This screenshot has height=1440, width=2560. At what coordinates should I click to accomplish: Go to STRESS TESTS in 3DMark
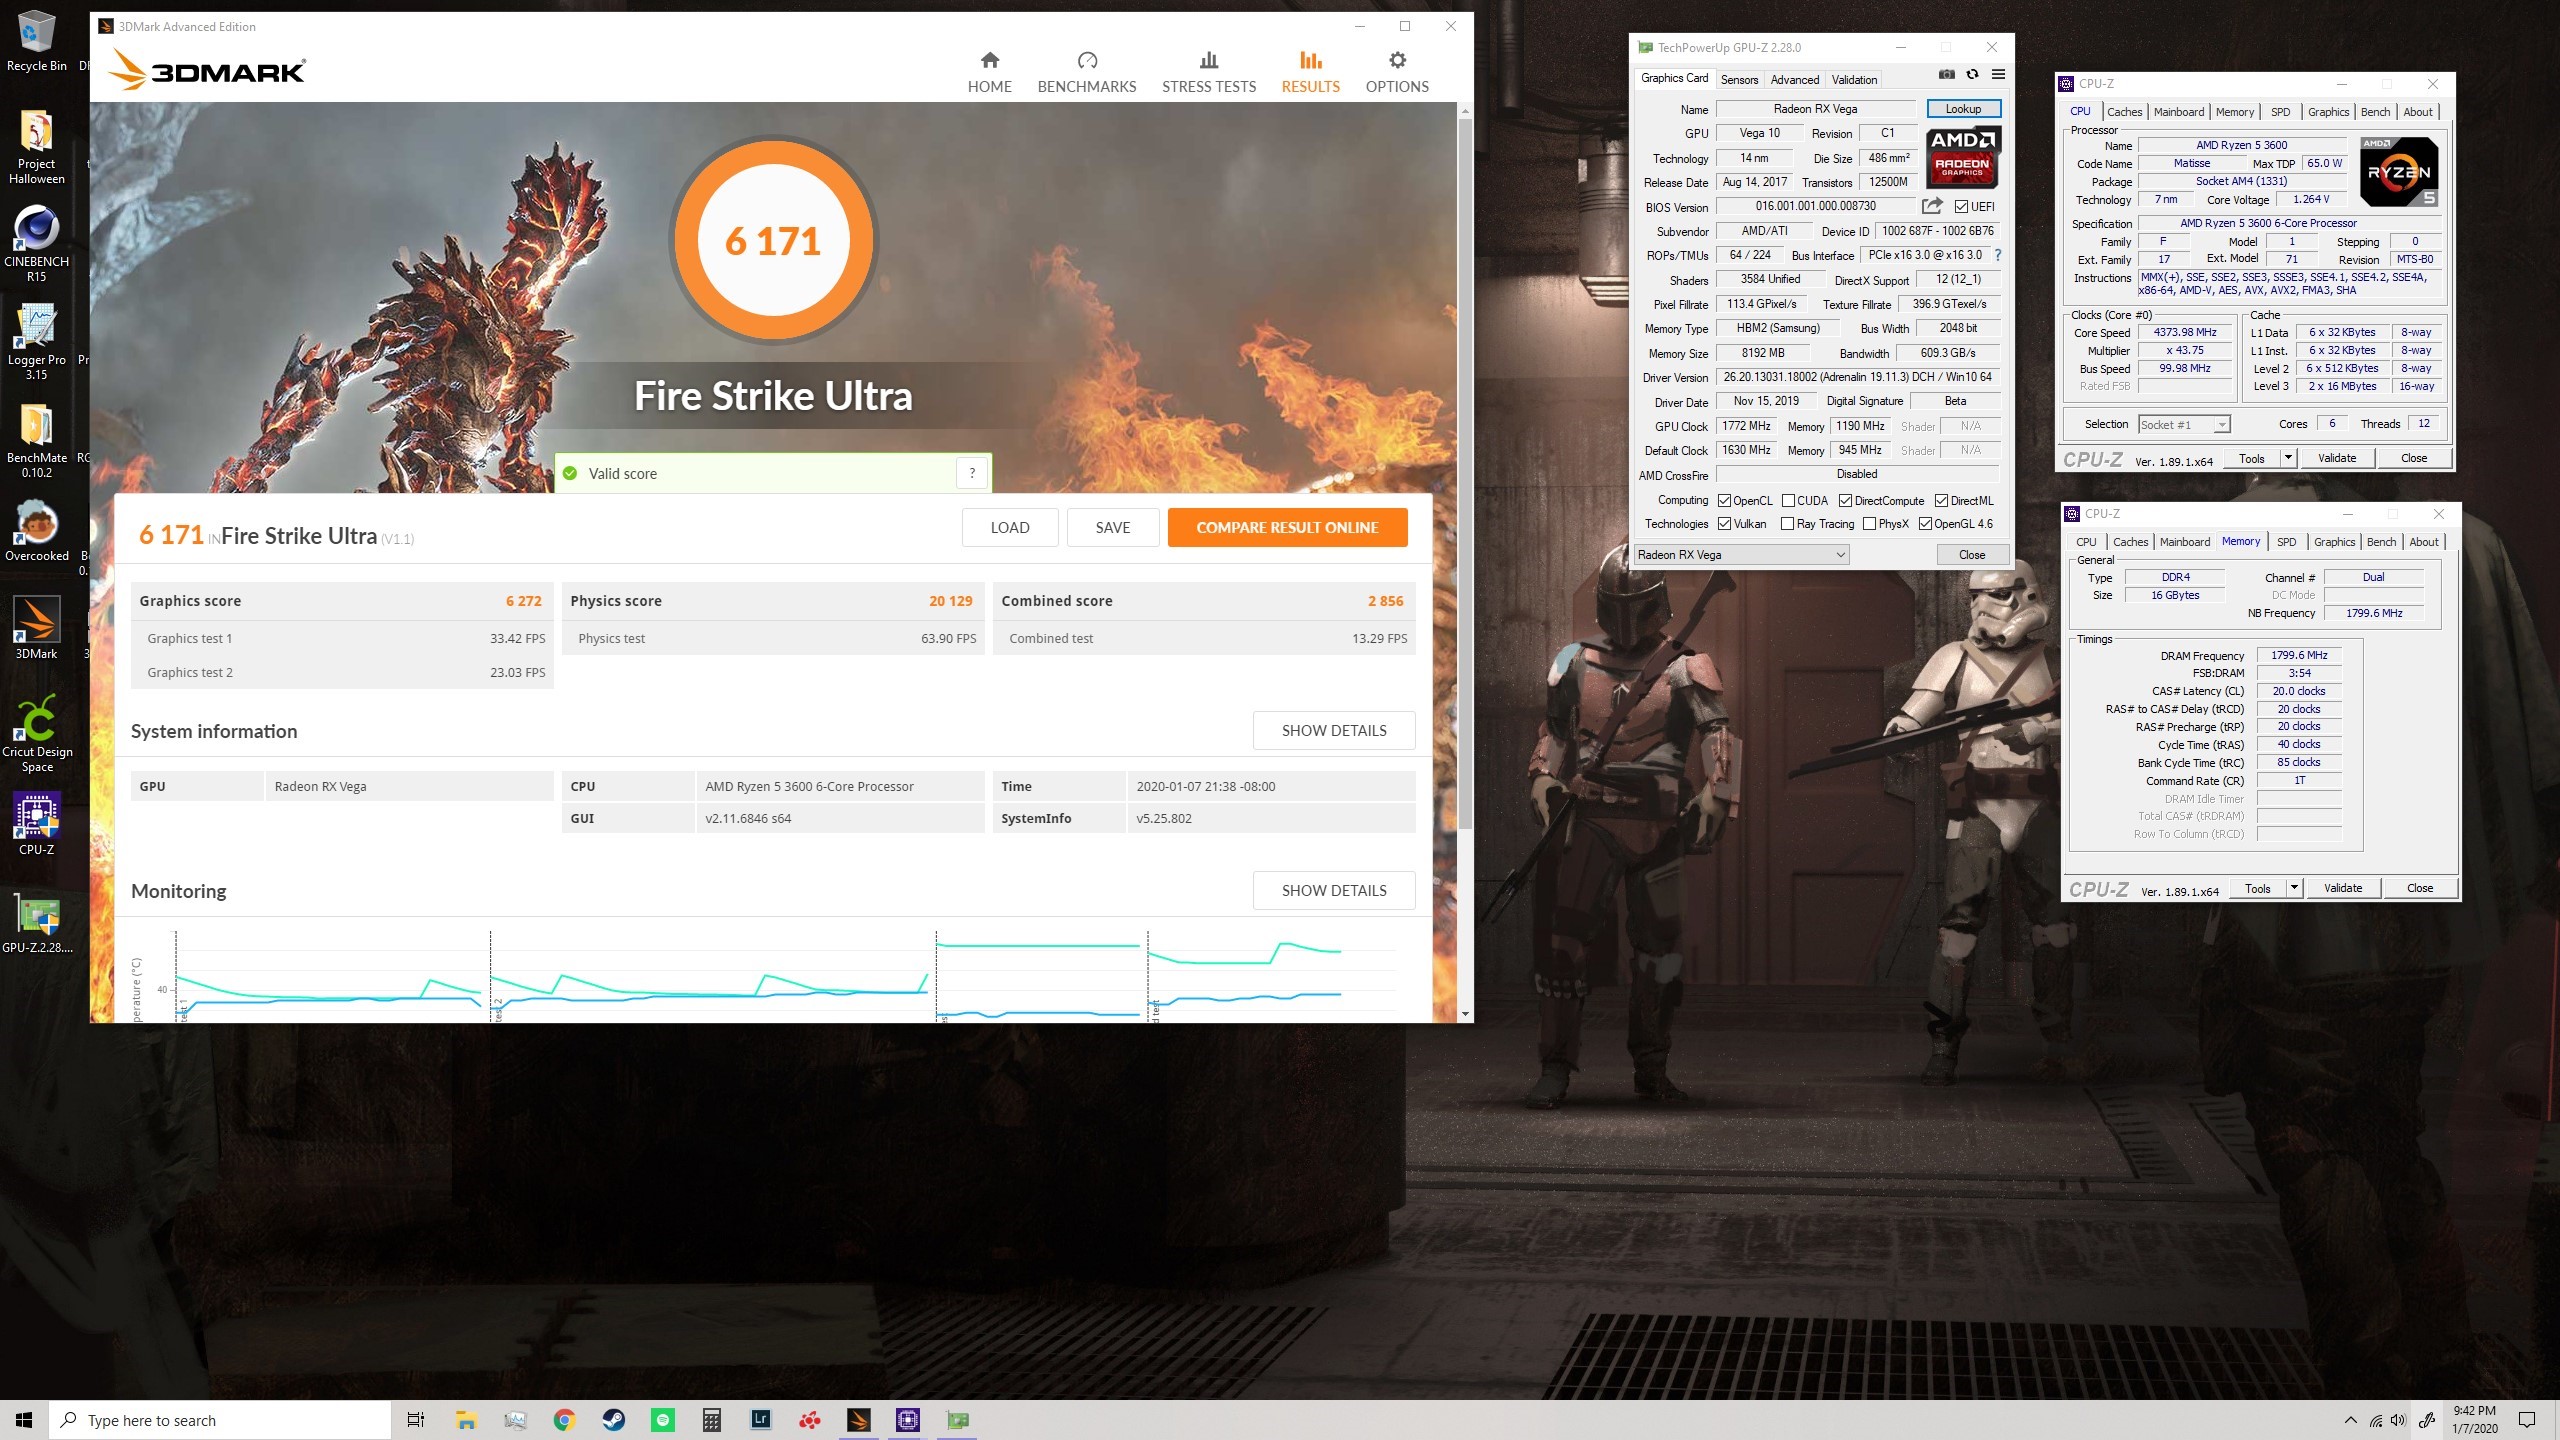[1209, 73]
